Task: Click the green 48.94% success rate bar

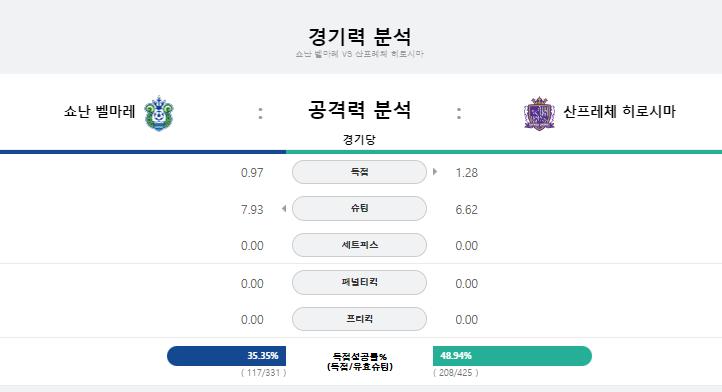Action: [x=512, y=356]
